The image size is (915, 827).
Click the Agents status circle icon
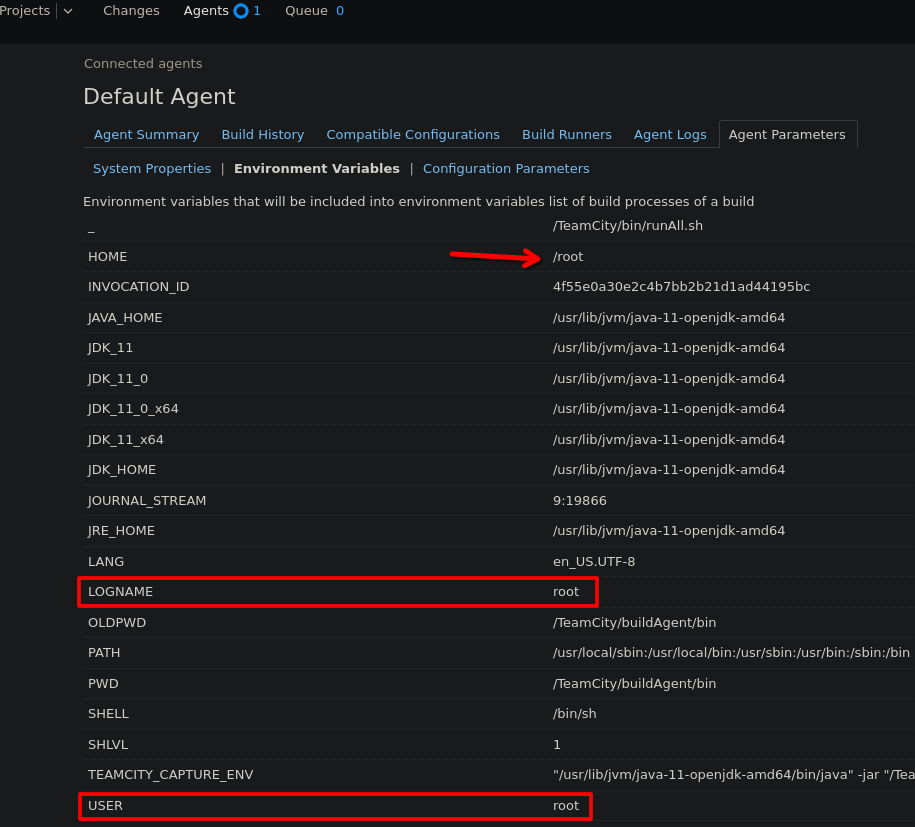240,11
